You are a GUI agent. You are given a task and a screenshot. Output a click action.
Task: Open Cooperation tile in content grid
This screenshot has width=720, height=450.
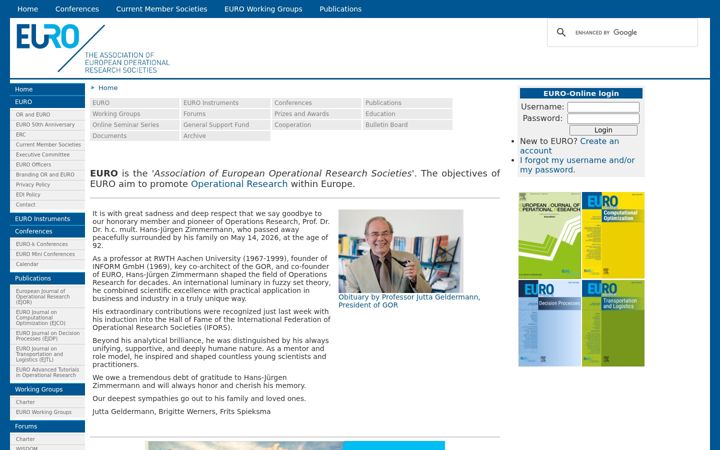[316, 125]
